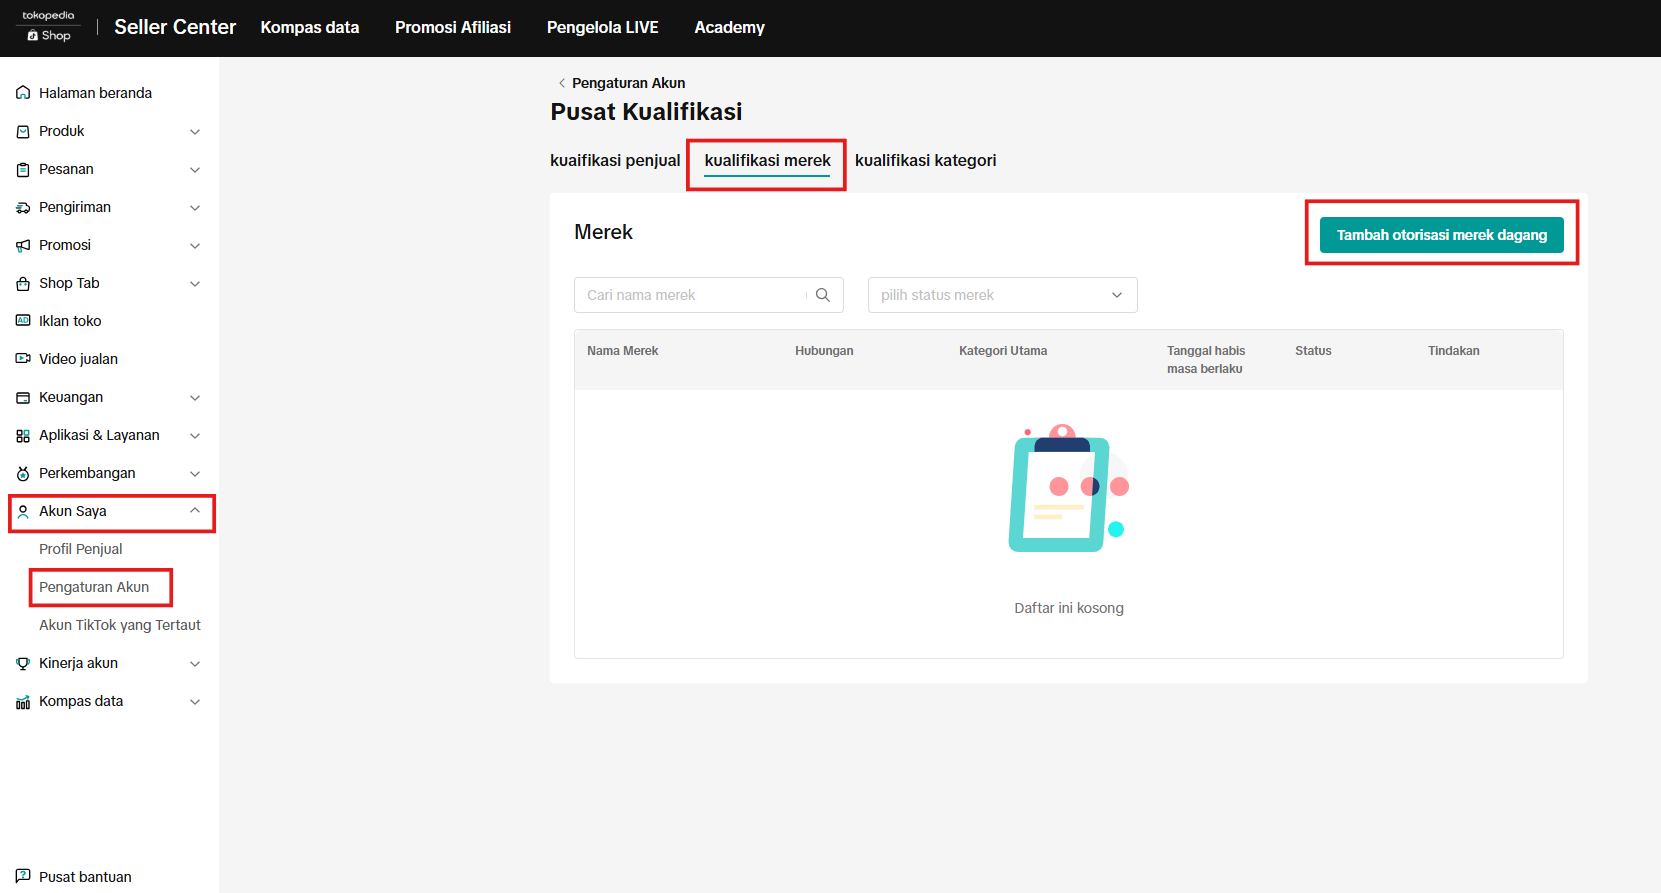Expand the Keuangan menu chevron

[x=195, y=398]
